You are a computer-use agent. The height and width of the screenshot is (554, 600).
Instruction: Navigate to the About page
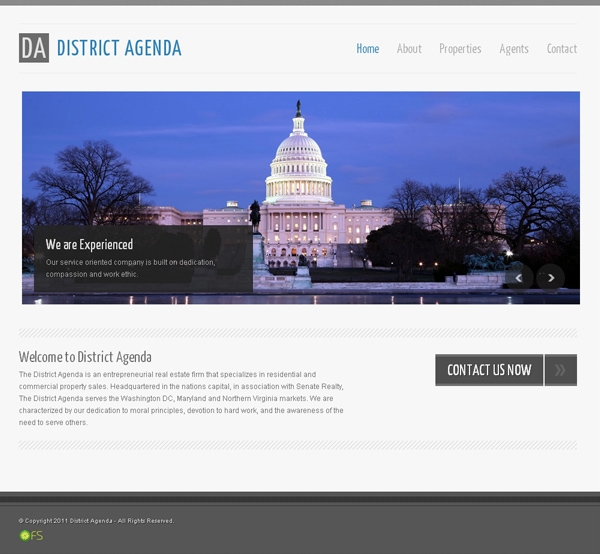409,49
